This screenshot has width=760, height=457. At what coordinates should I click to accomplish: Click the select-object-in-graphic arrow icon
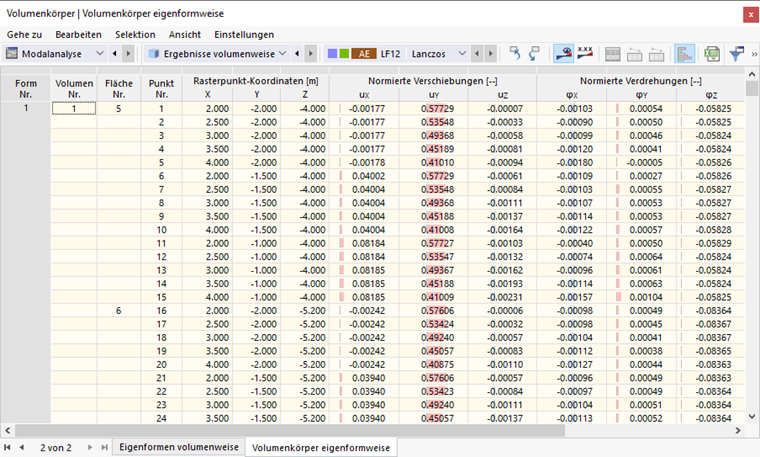click(514, 54)
